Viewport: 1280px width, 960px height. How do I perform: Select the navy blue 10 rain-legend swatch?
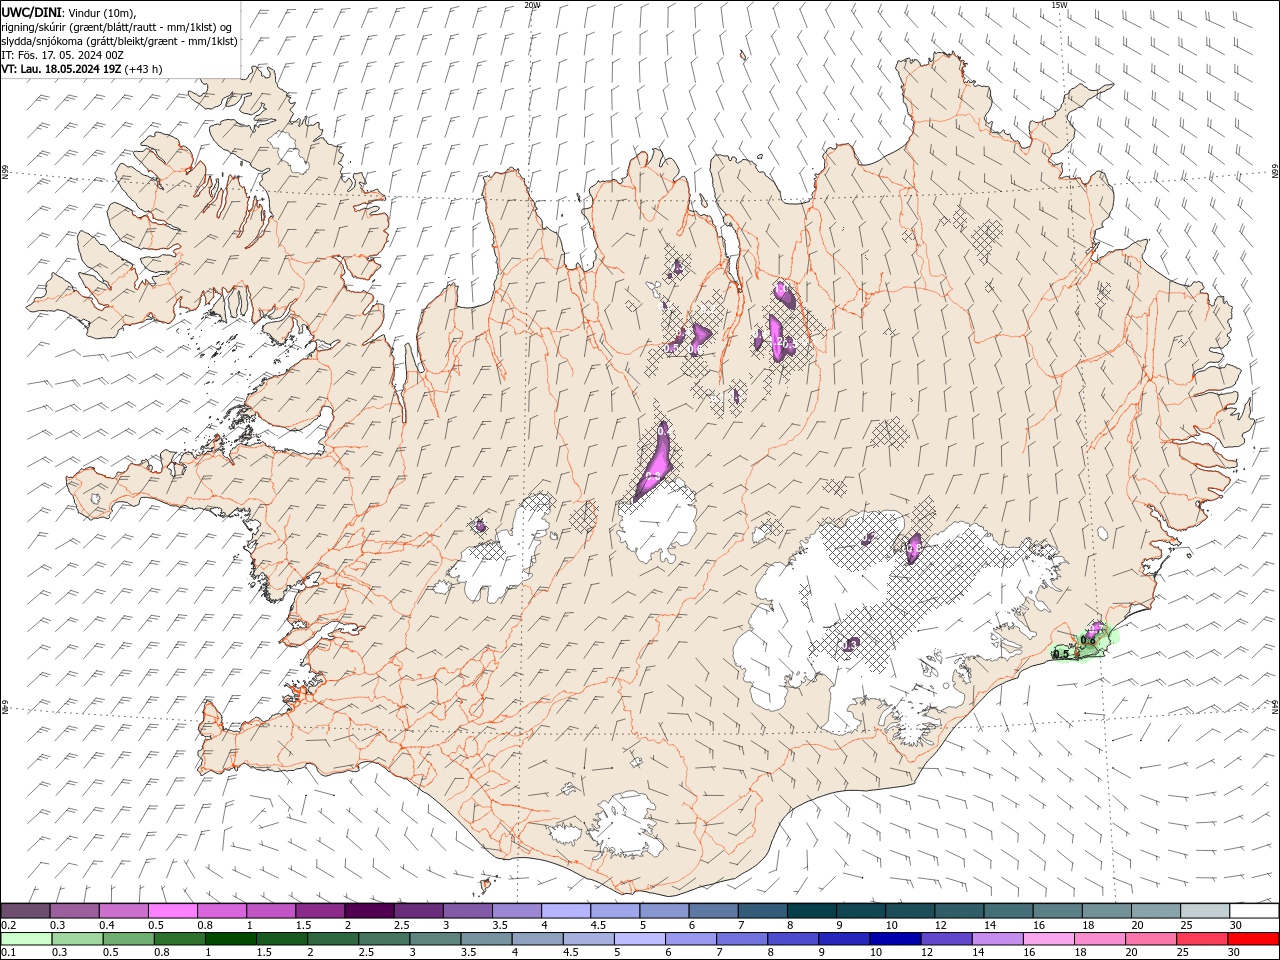click(x=895, y=939)
